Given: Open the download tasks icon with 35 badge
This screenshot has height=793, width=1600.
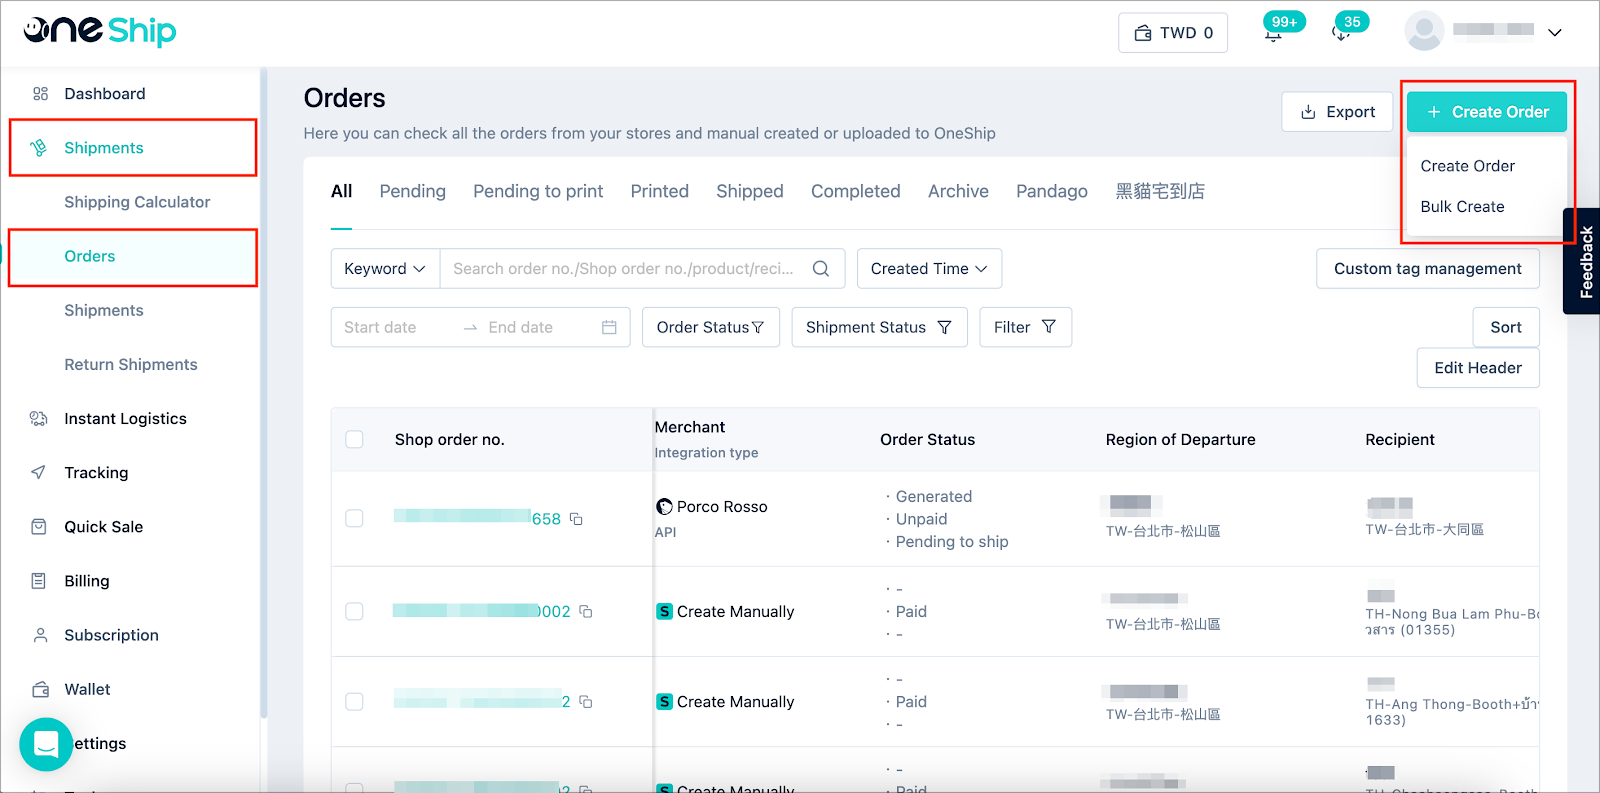Looking at the screenshot, I should [x=1342, y=33].
